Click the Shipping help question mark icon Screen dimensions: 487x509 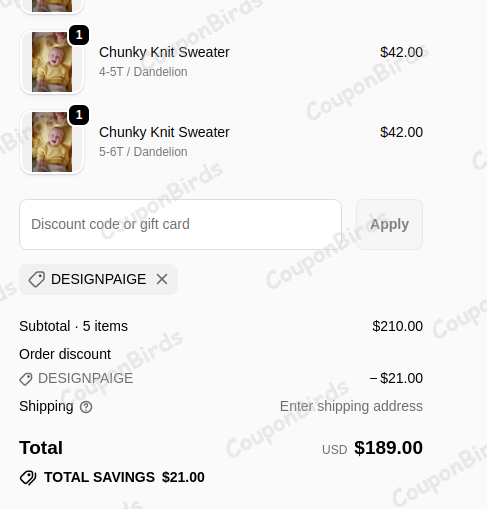click(86, 407)
